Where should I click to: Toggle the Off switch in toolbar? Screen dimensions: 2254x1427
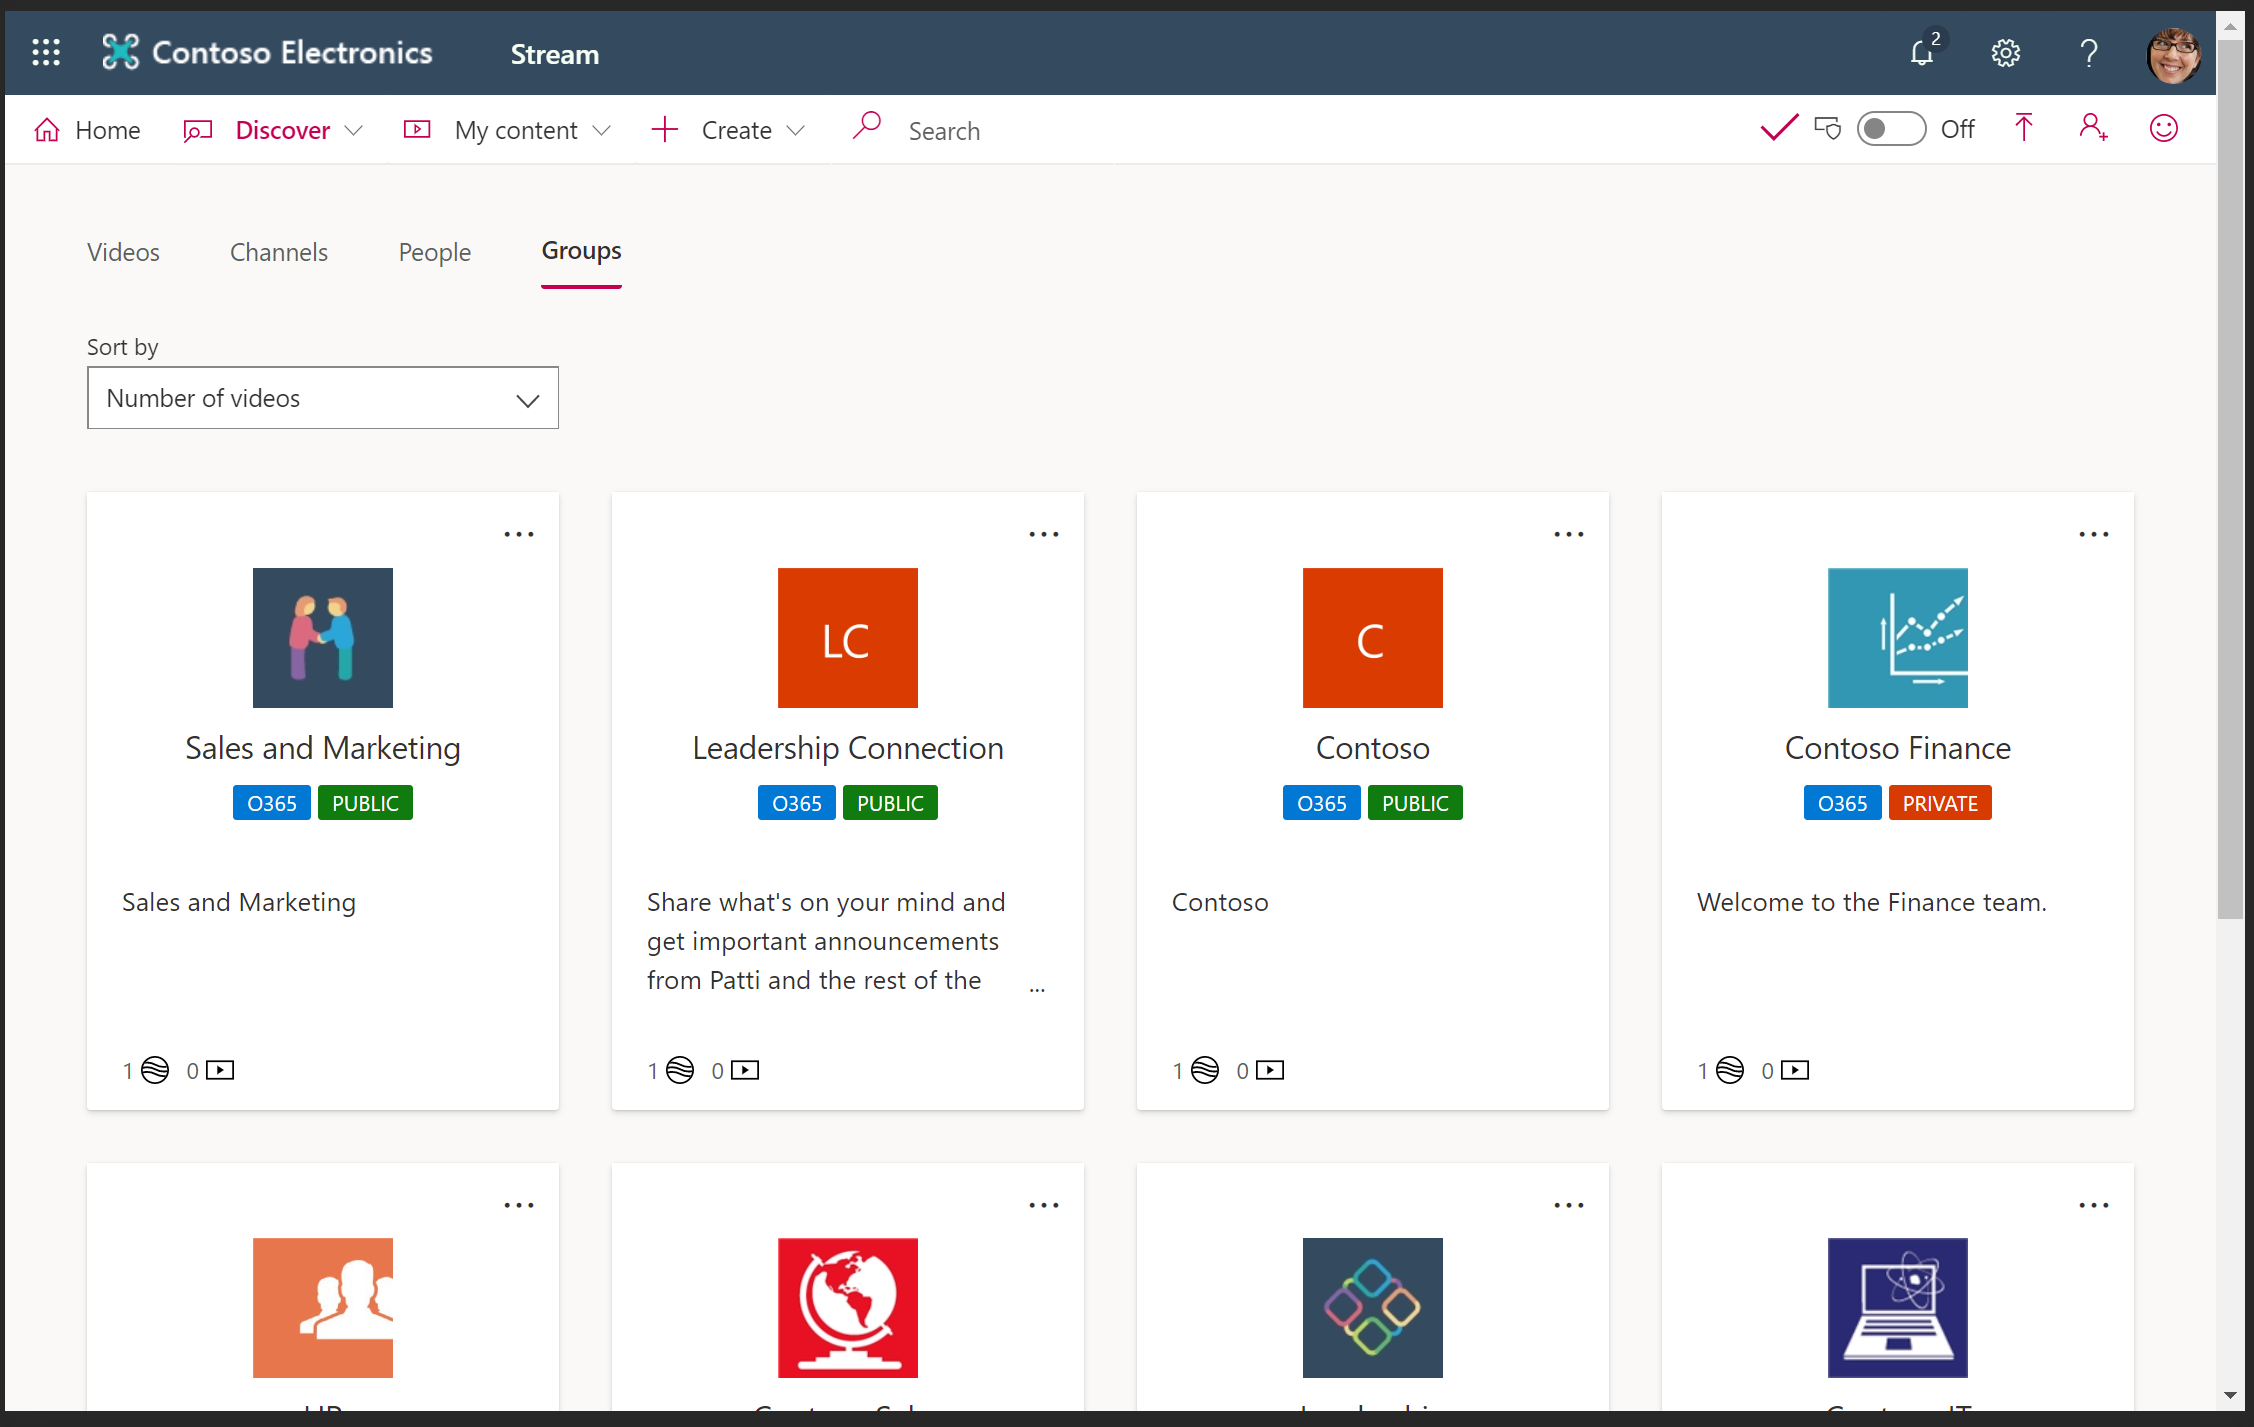(1891, 129)
